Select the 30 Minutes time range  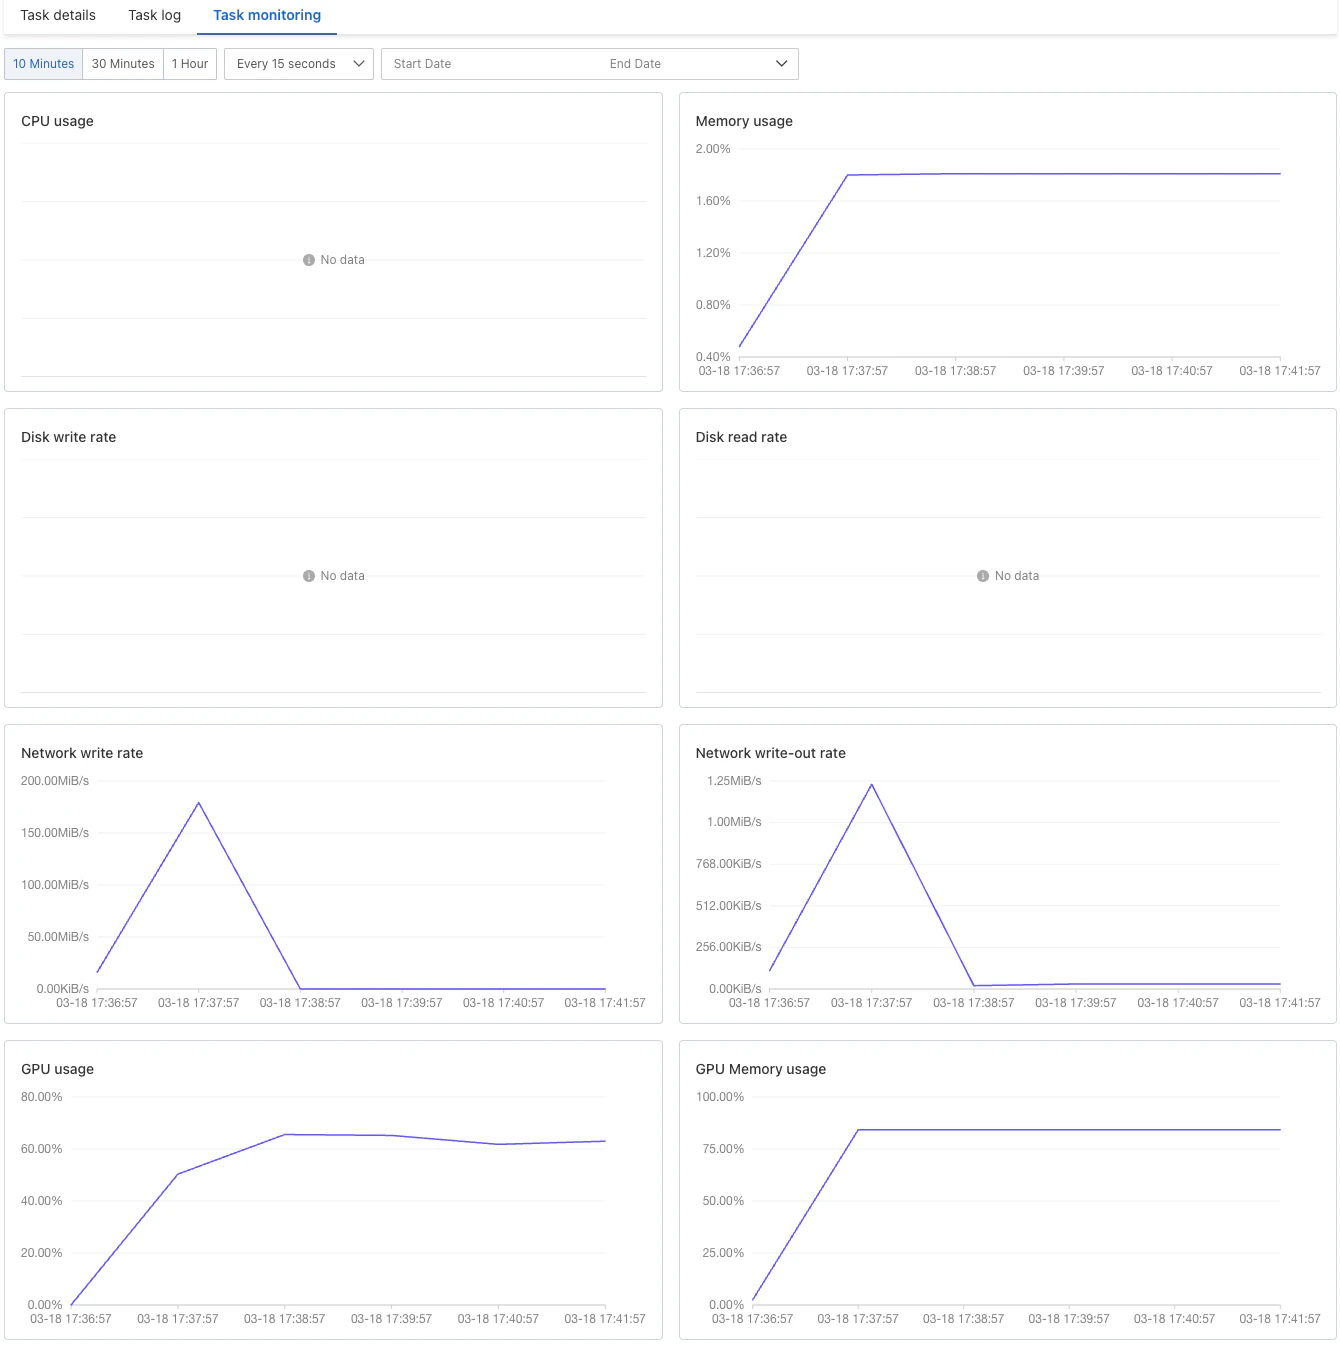123,64
